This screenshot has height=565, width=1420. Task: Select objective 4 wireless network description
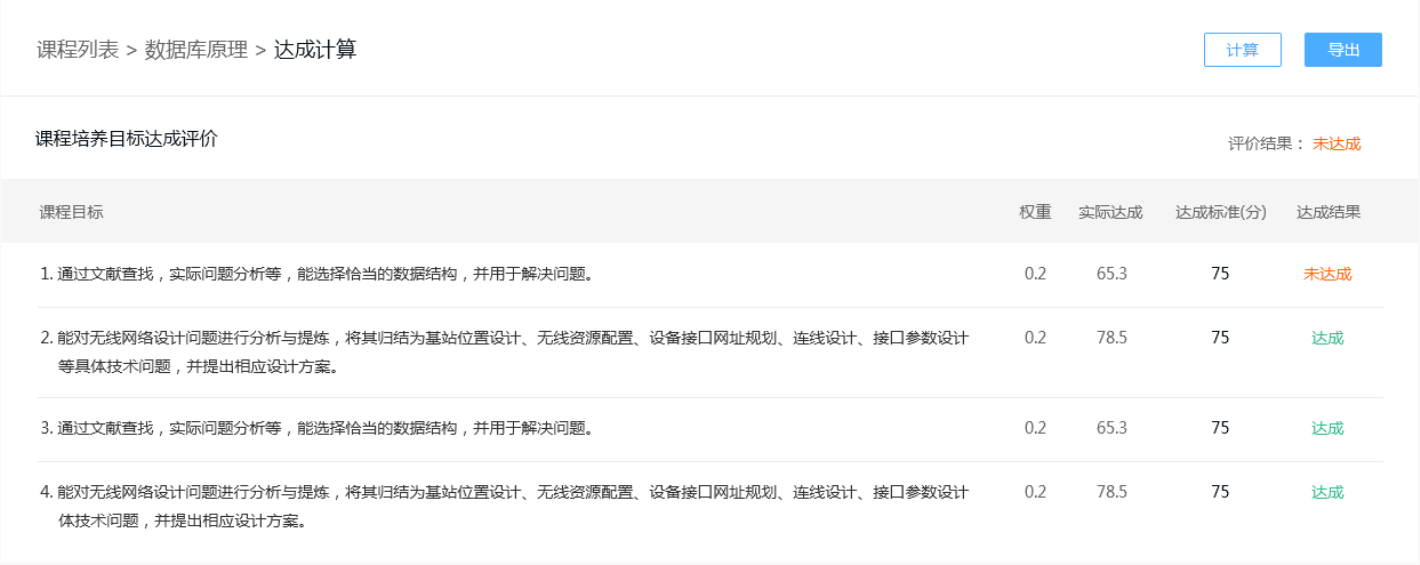pos(504,506)
